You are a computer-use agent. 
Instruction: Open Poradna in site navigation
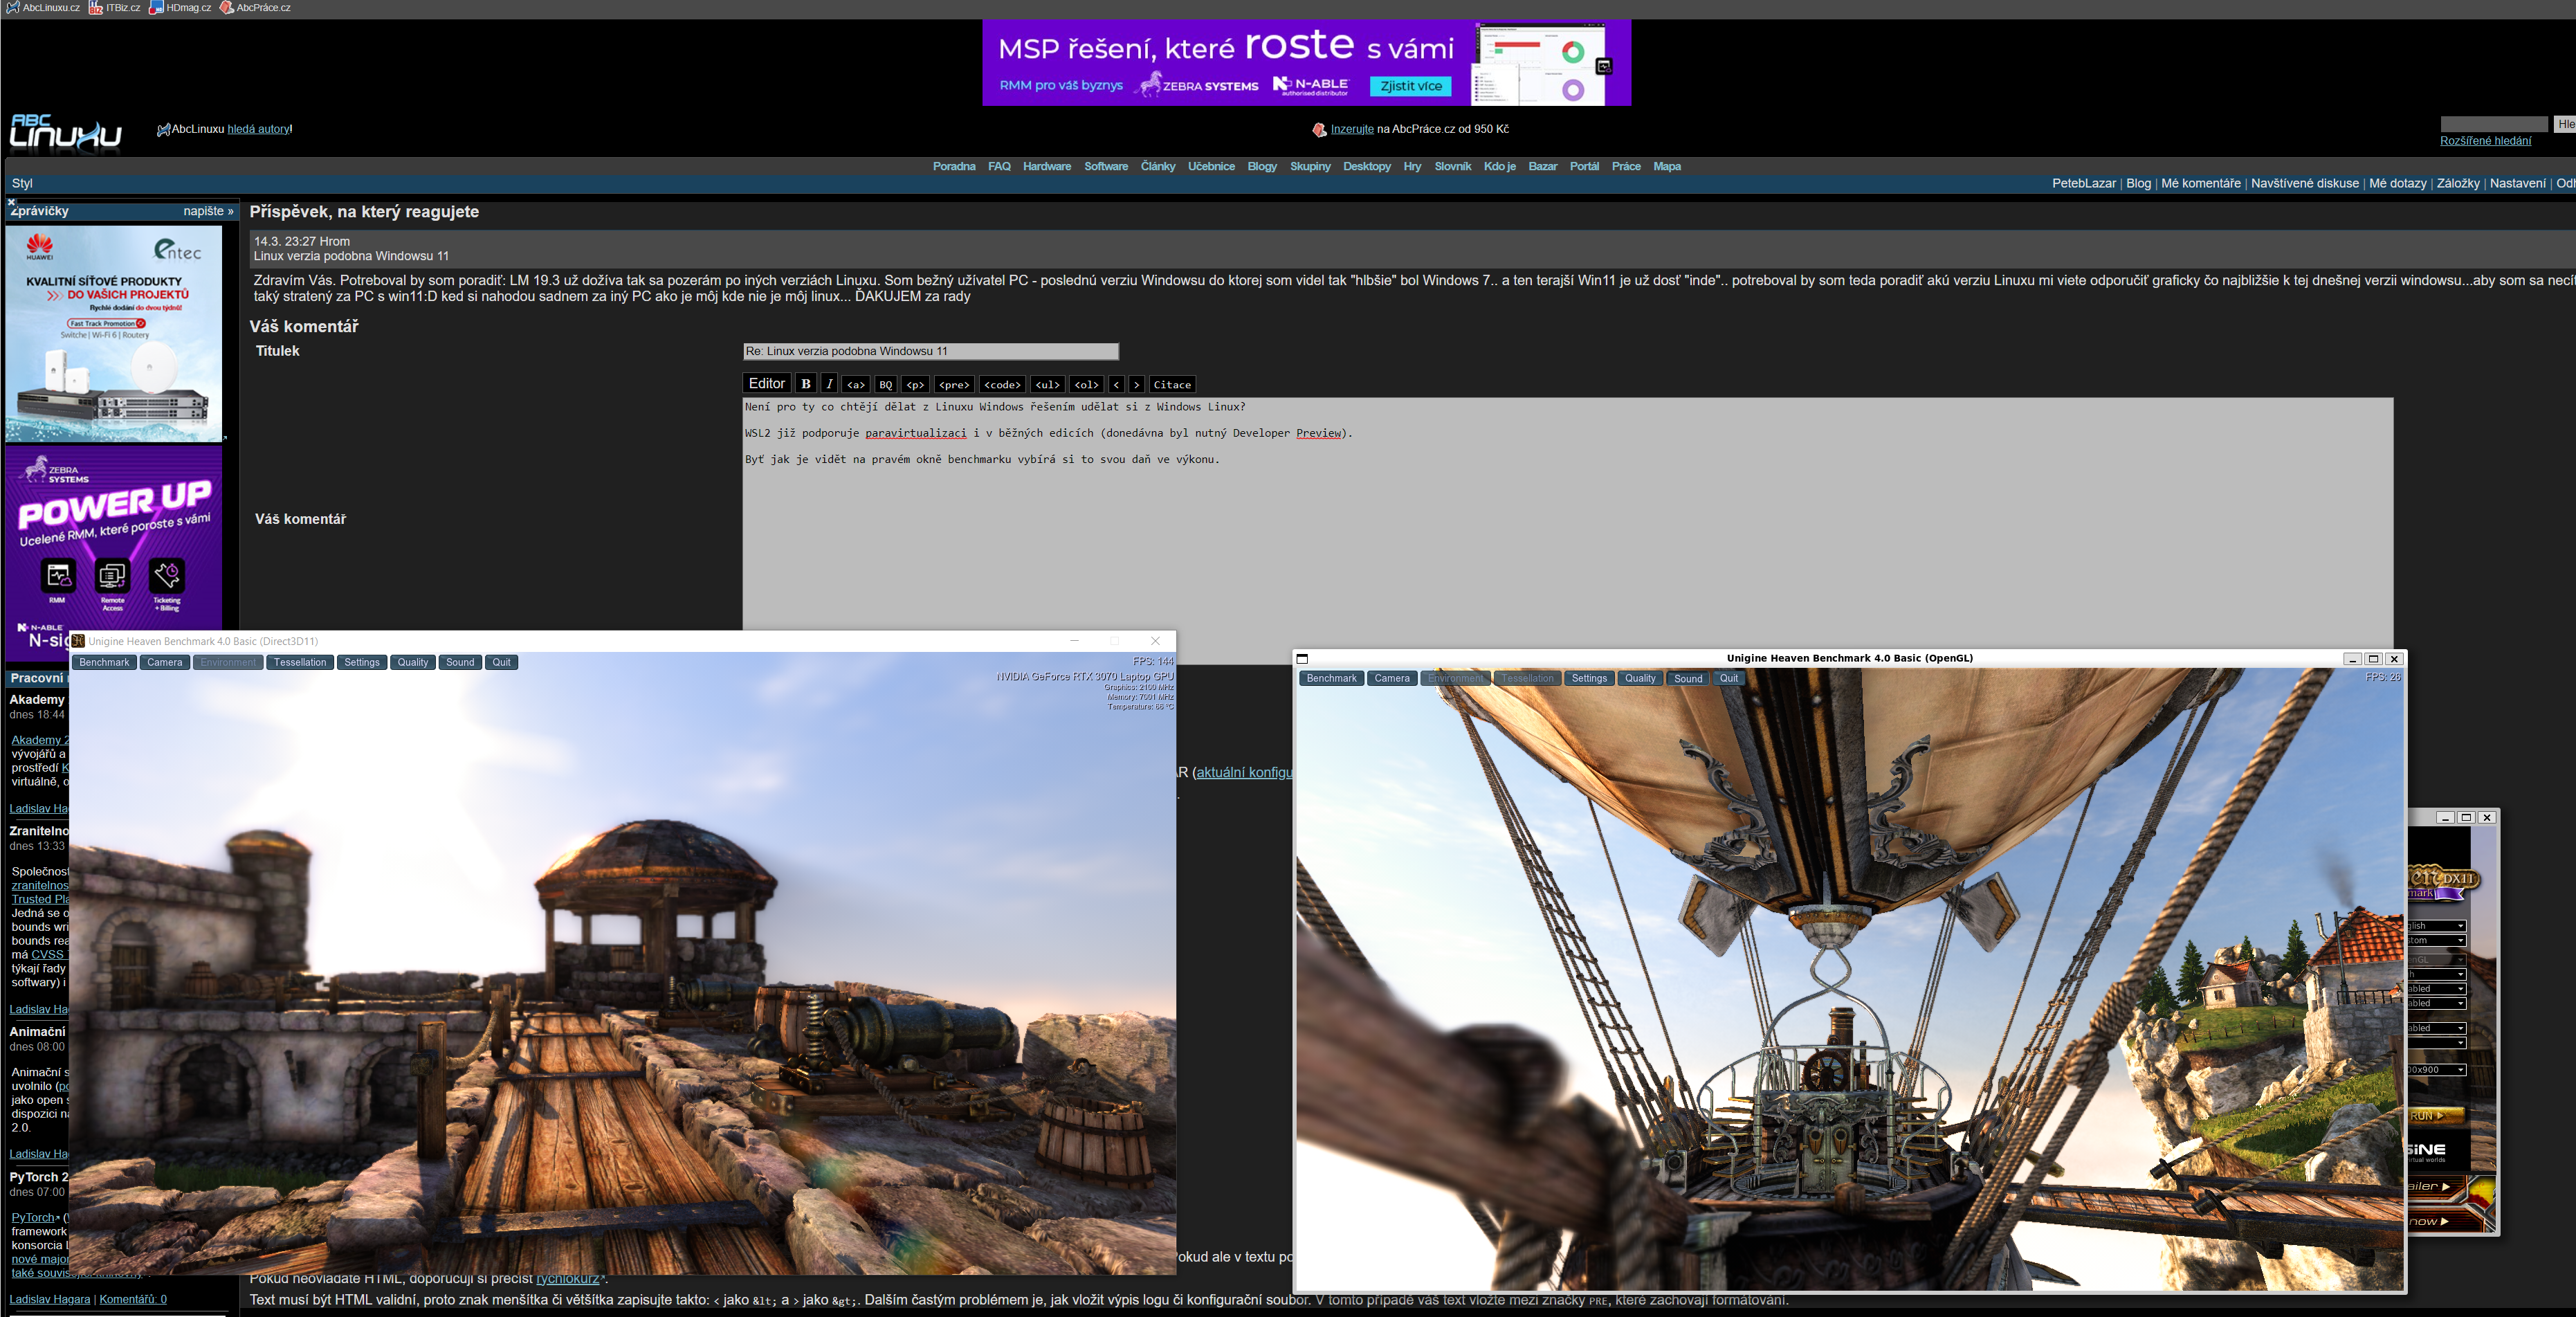click(954, 167)
